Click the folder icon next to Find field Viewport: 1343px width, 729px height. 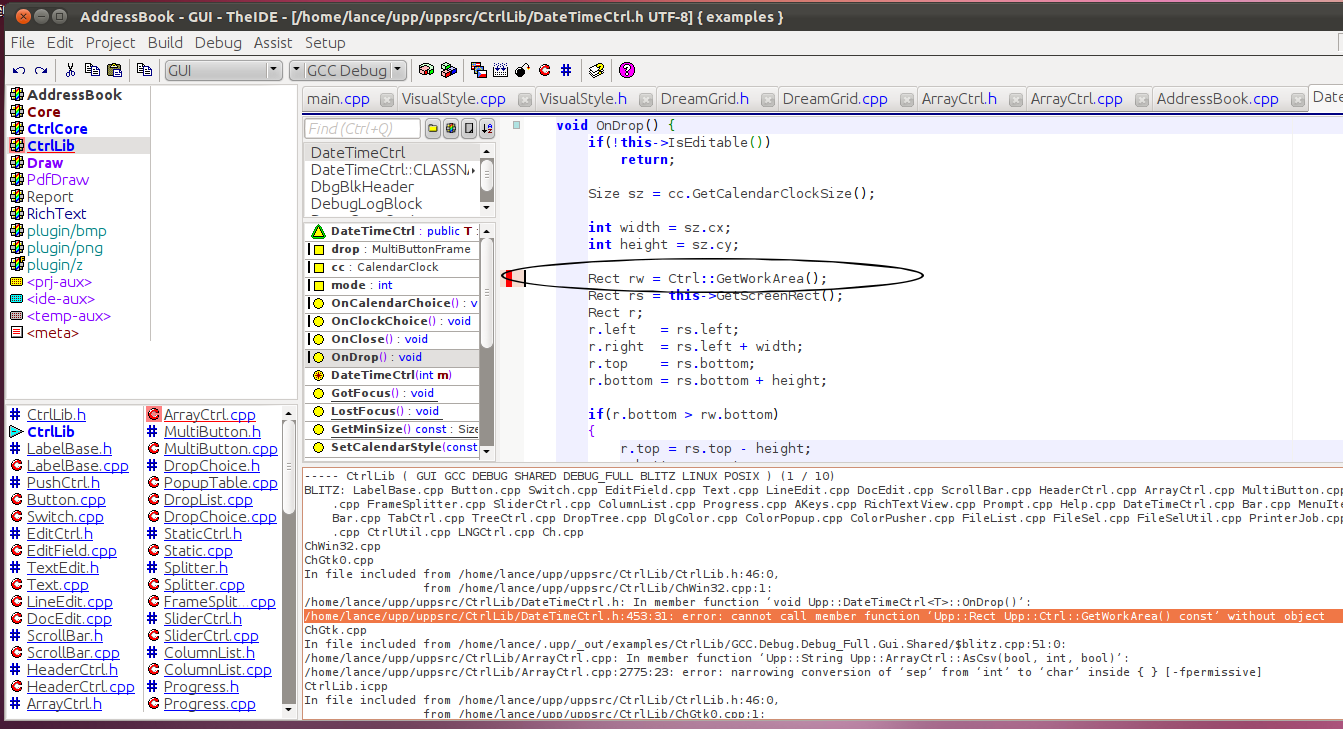pos(433,128)
